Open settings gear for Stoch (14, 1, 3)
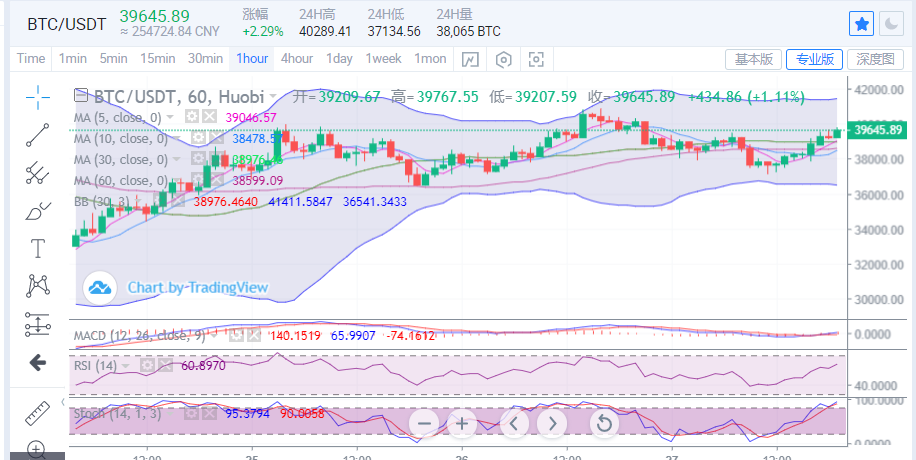This screenshot has width=916, height=460. 192,414
